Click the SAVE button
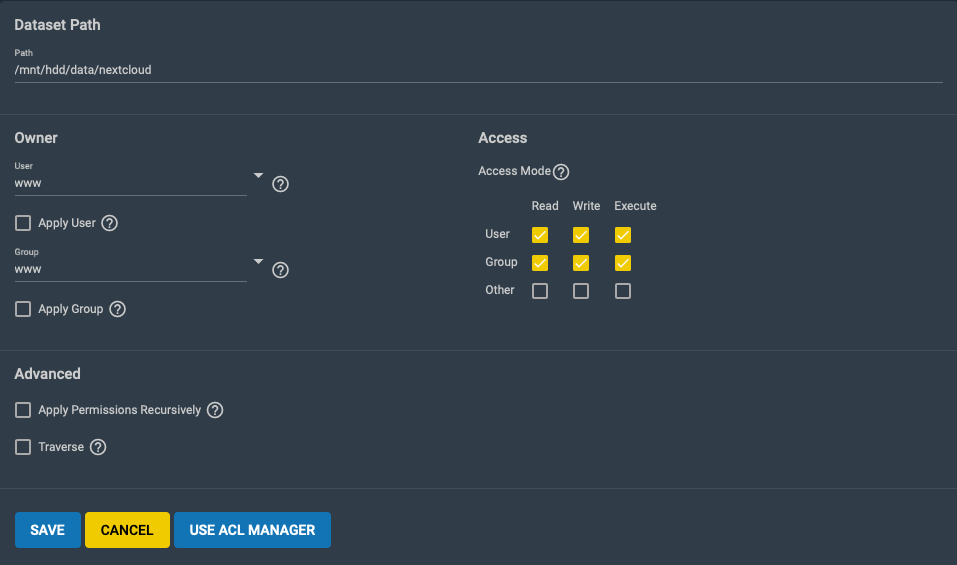This screenshot has height=565, width=957. point(48,530)
